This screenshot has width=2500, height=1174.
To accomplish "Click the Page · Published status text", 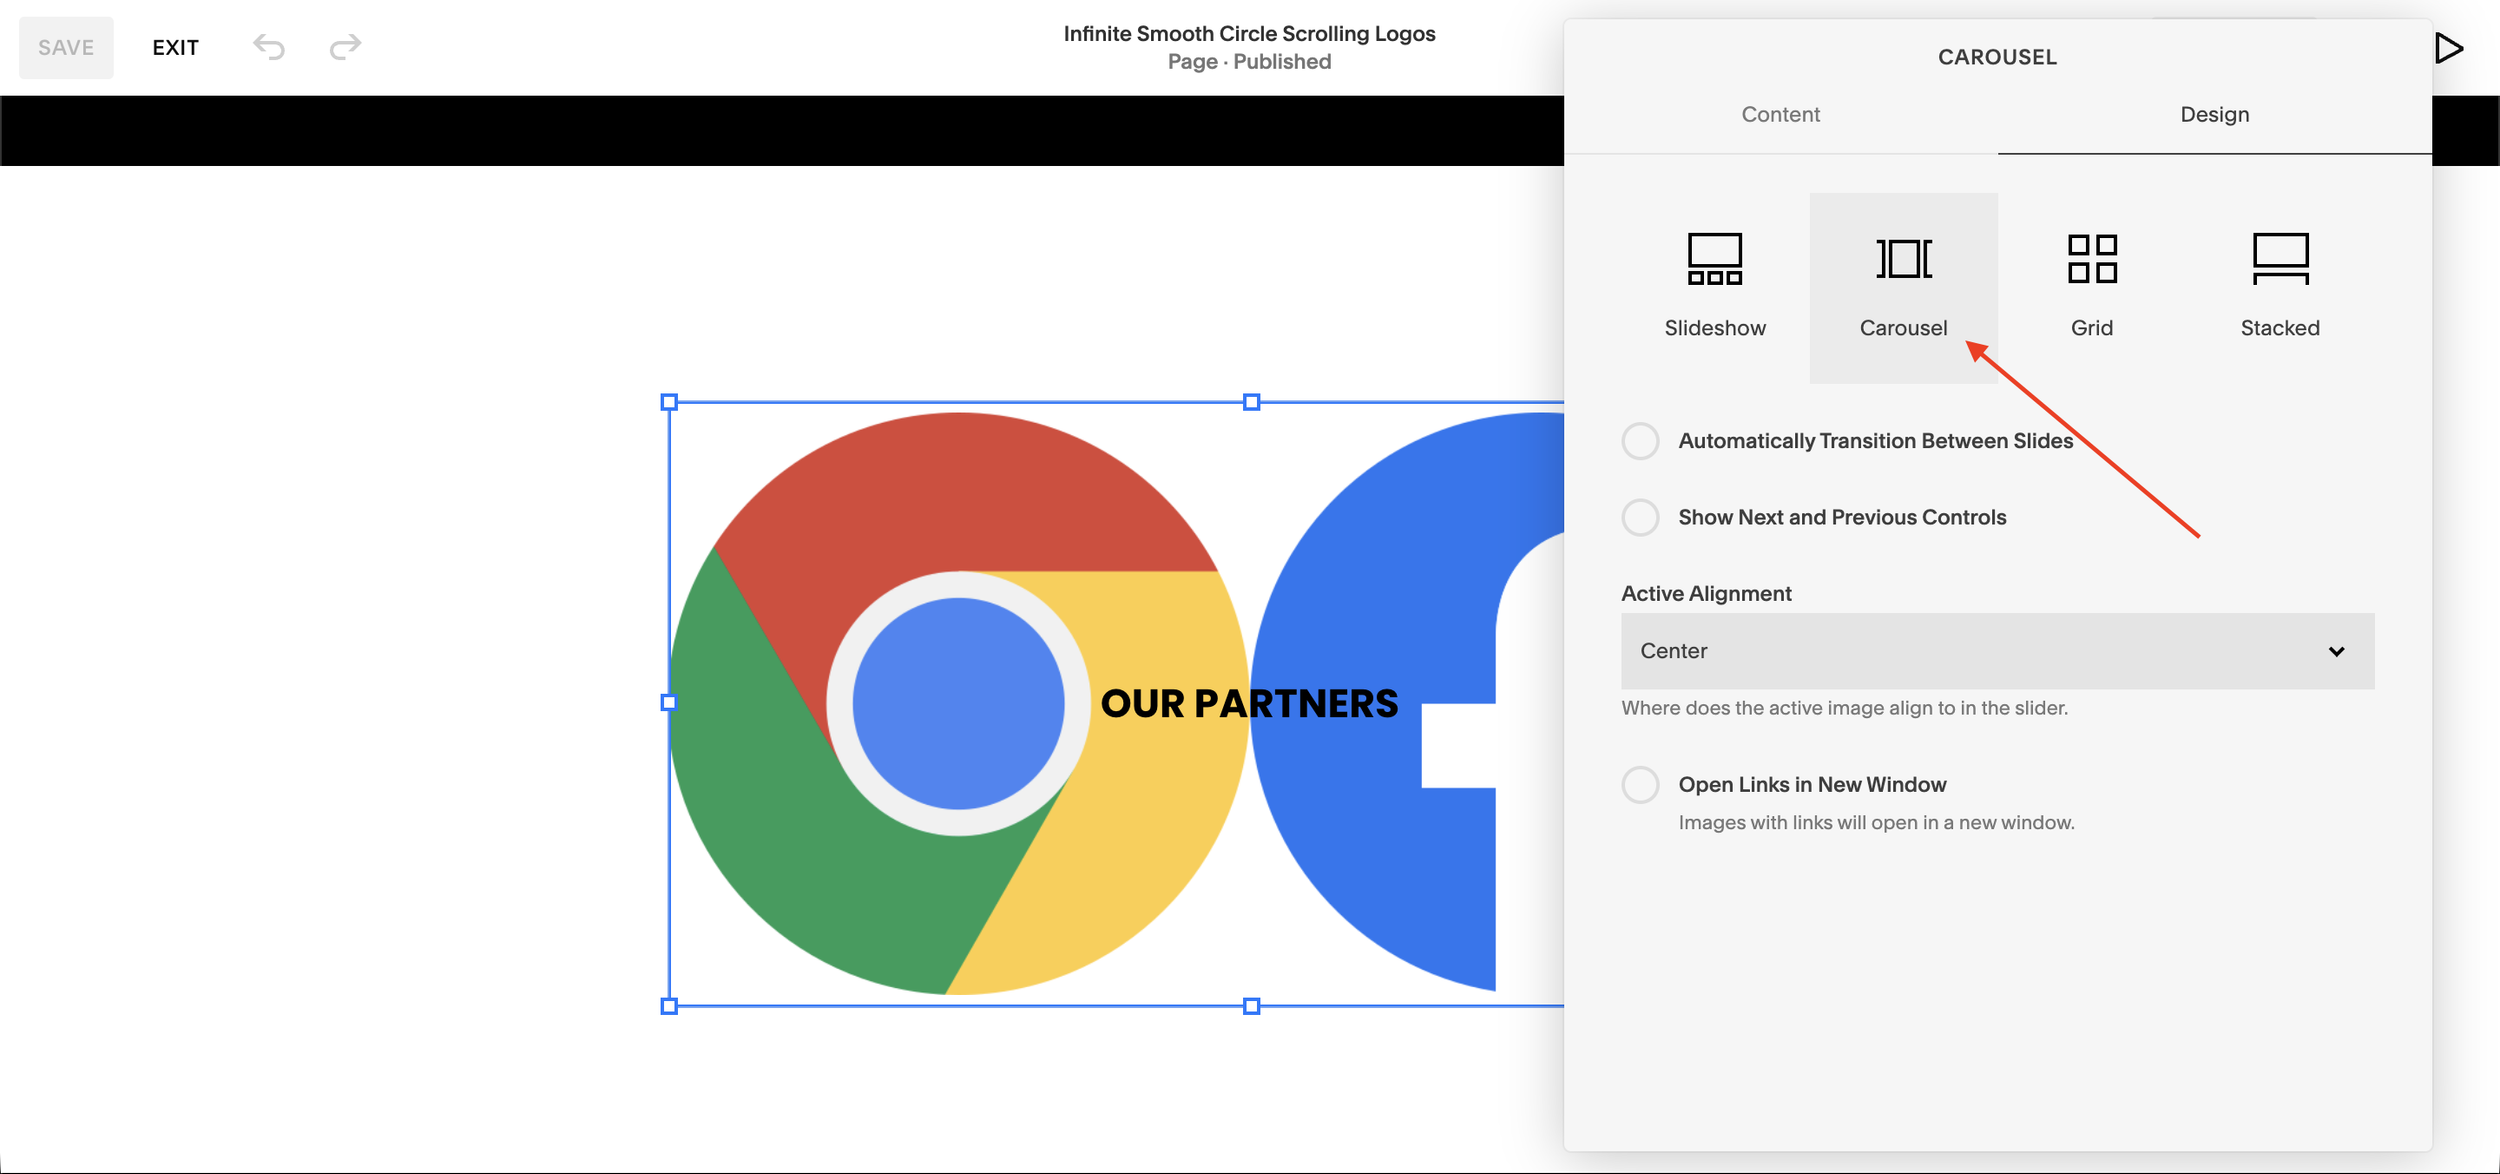I will pos(1249,62).
